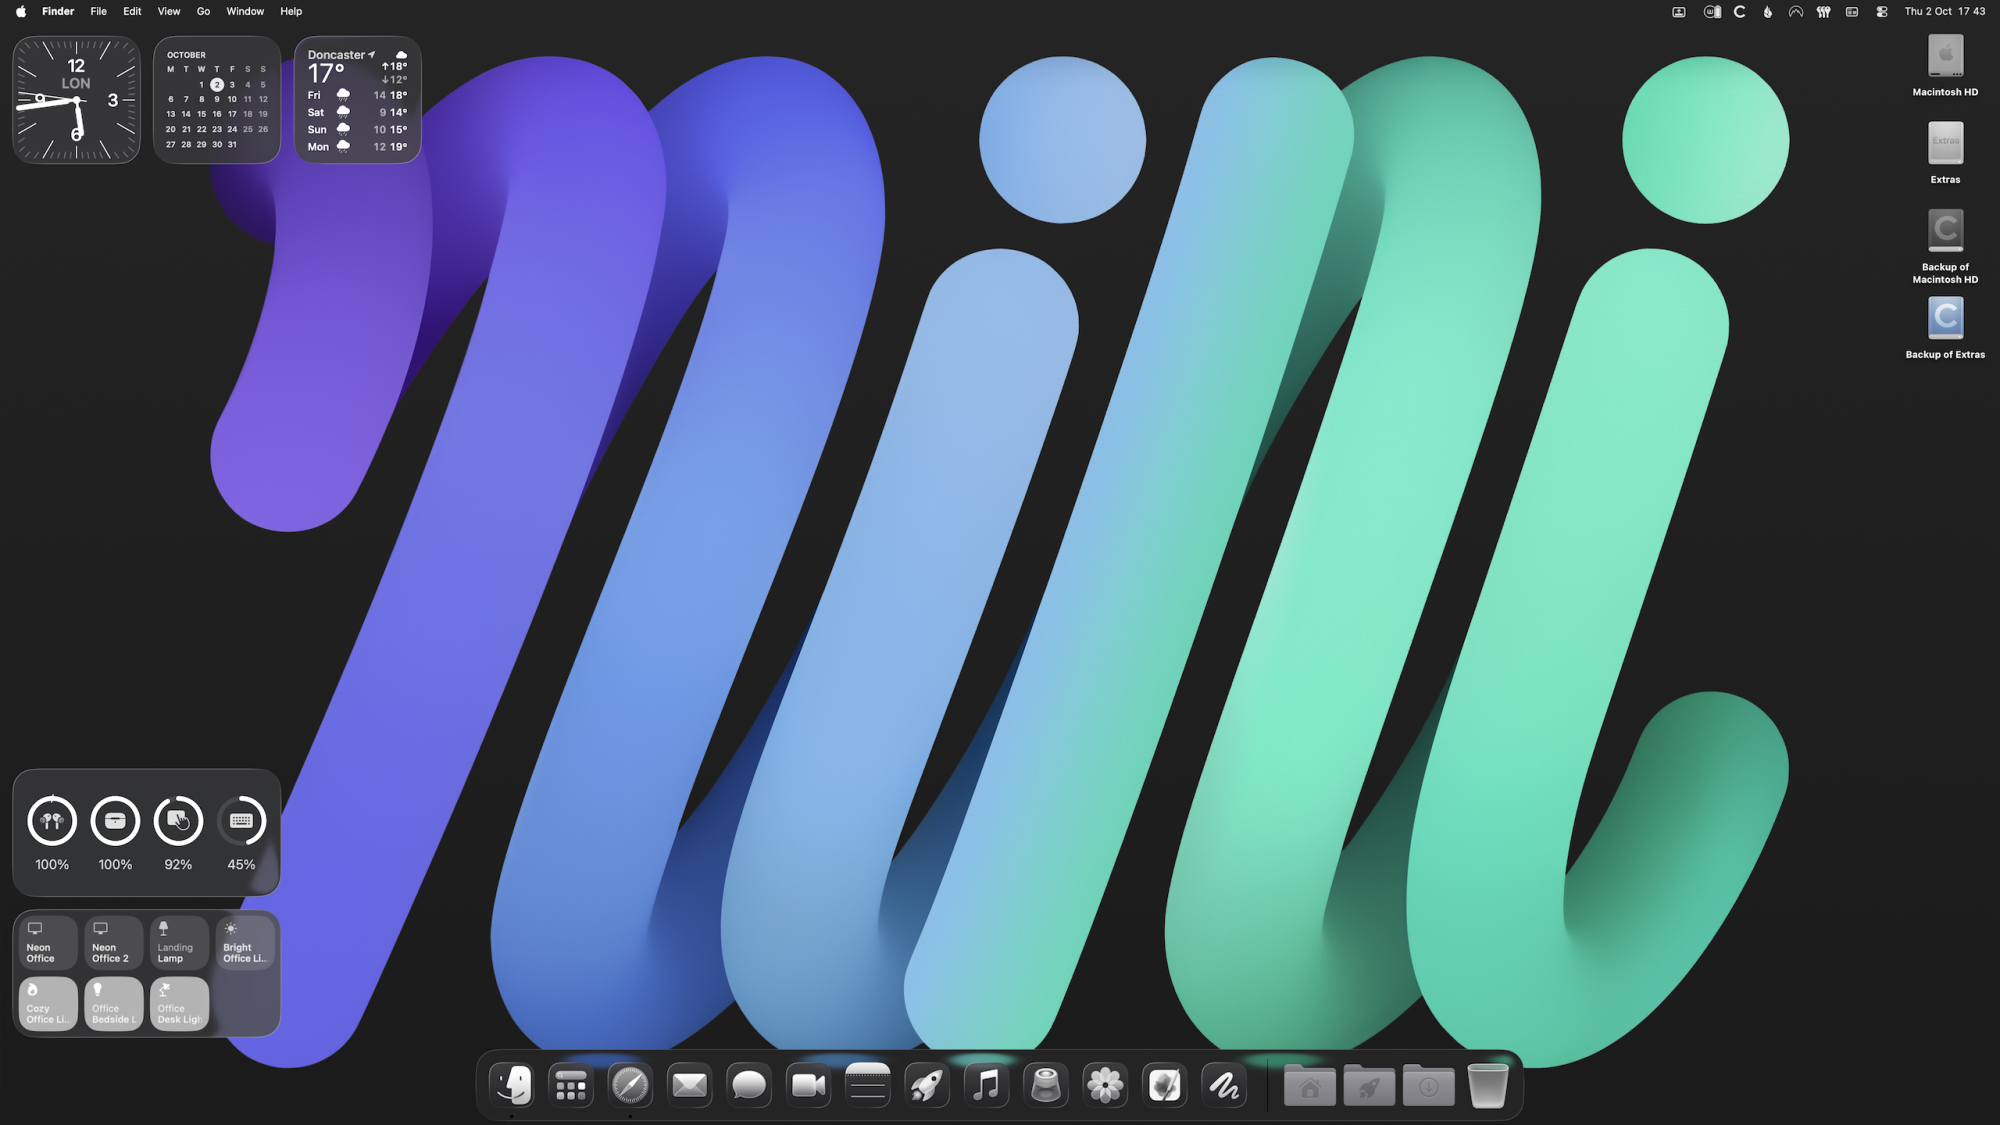The image size is (2000, 1125).
Task: Click the Neon Office 2 scene button
Action: 113,942
